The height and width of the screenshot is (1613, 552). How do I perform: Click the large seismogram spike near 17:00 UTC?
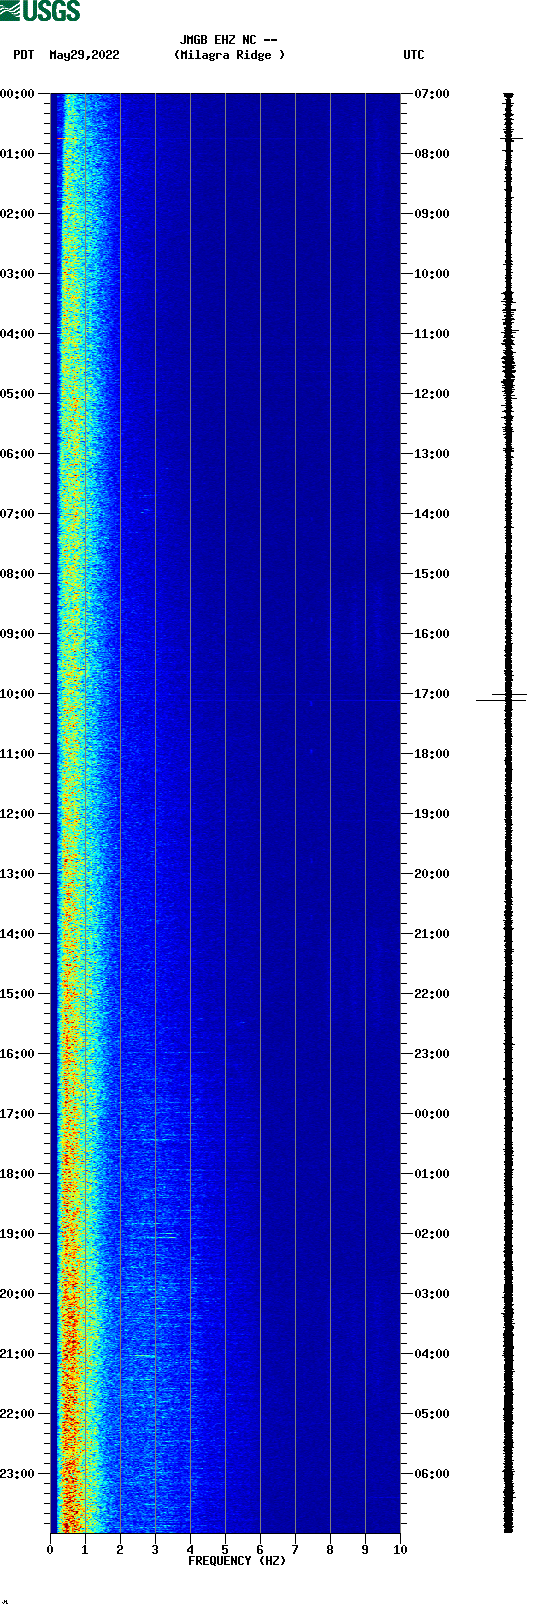click(x=502, y=698)
